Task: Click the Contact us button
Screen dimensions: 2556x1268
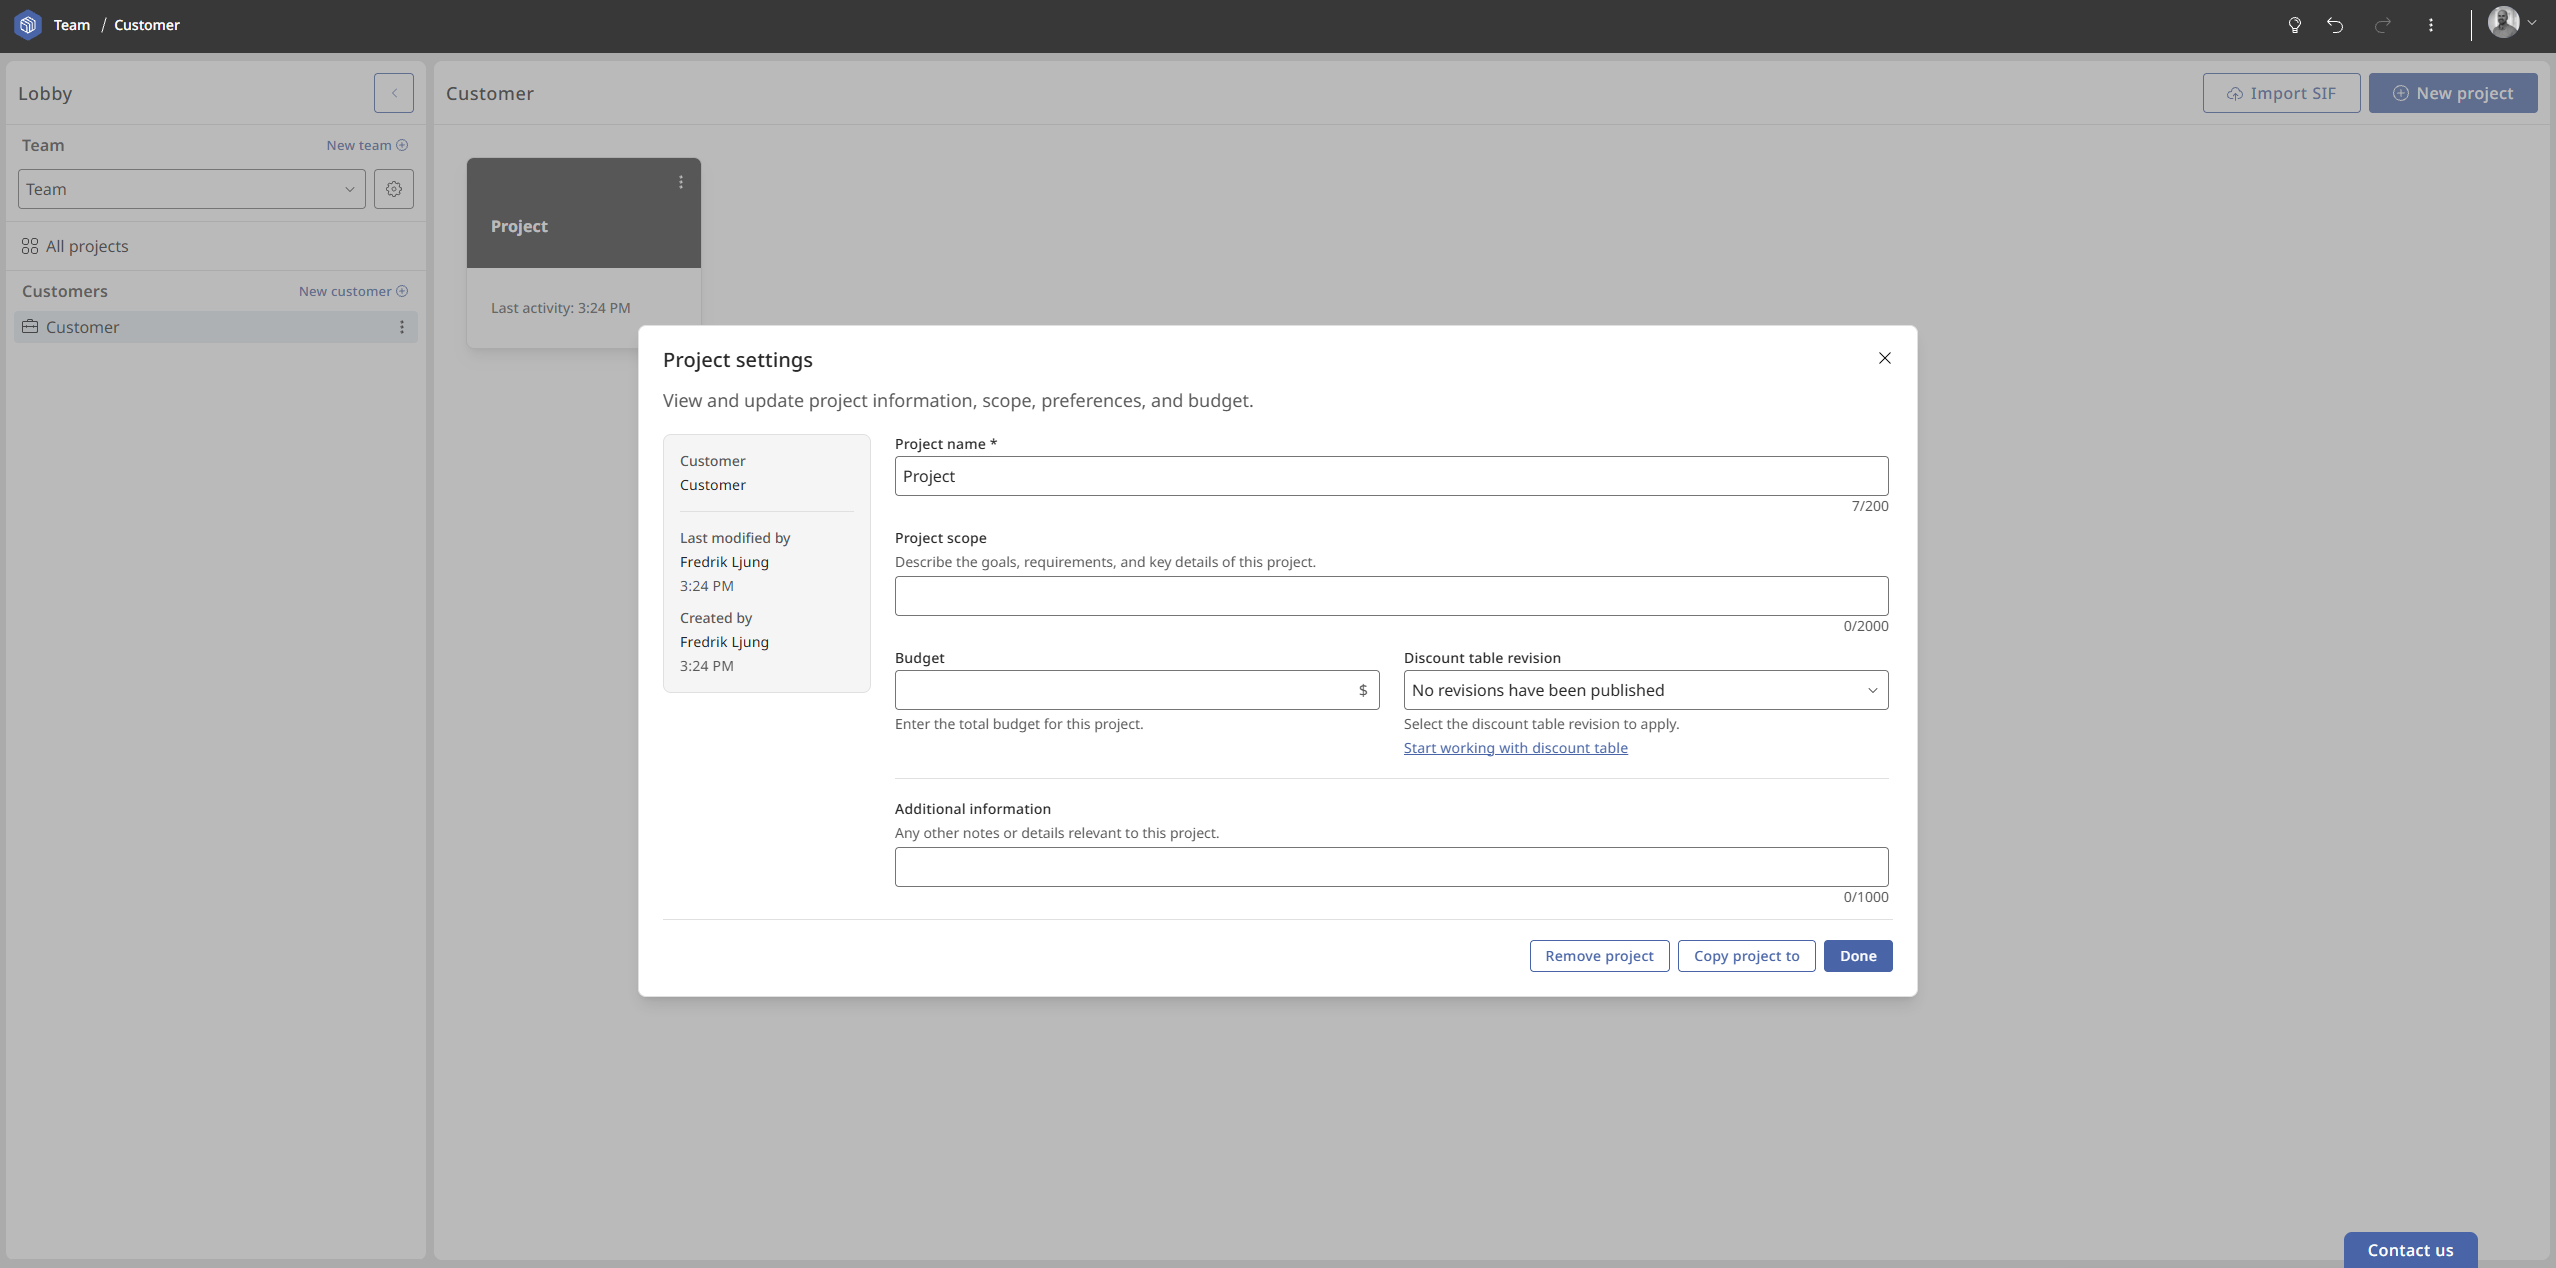Action: 2410,1250
